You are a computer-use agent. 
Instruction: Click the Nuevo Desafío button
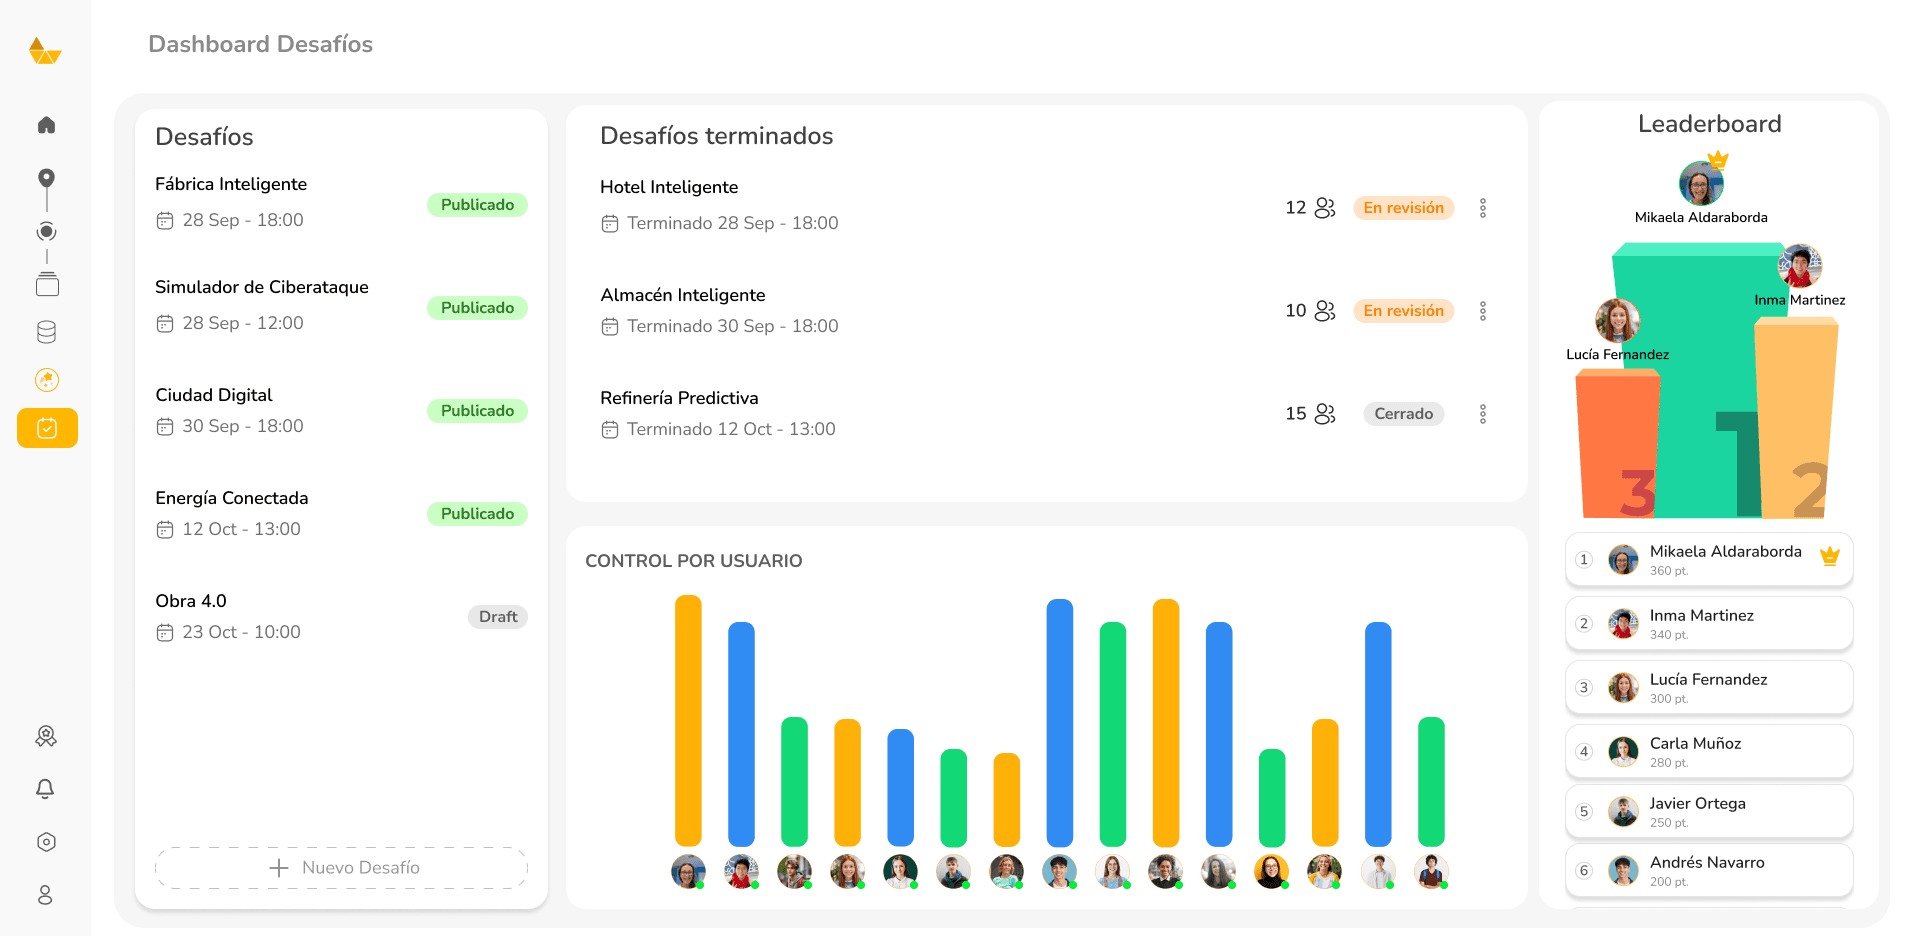(x=342, y=868)
